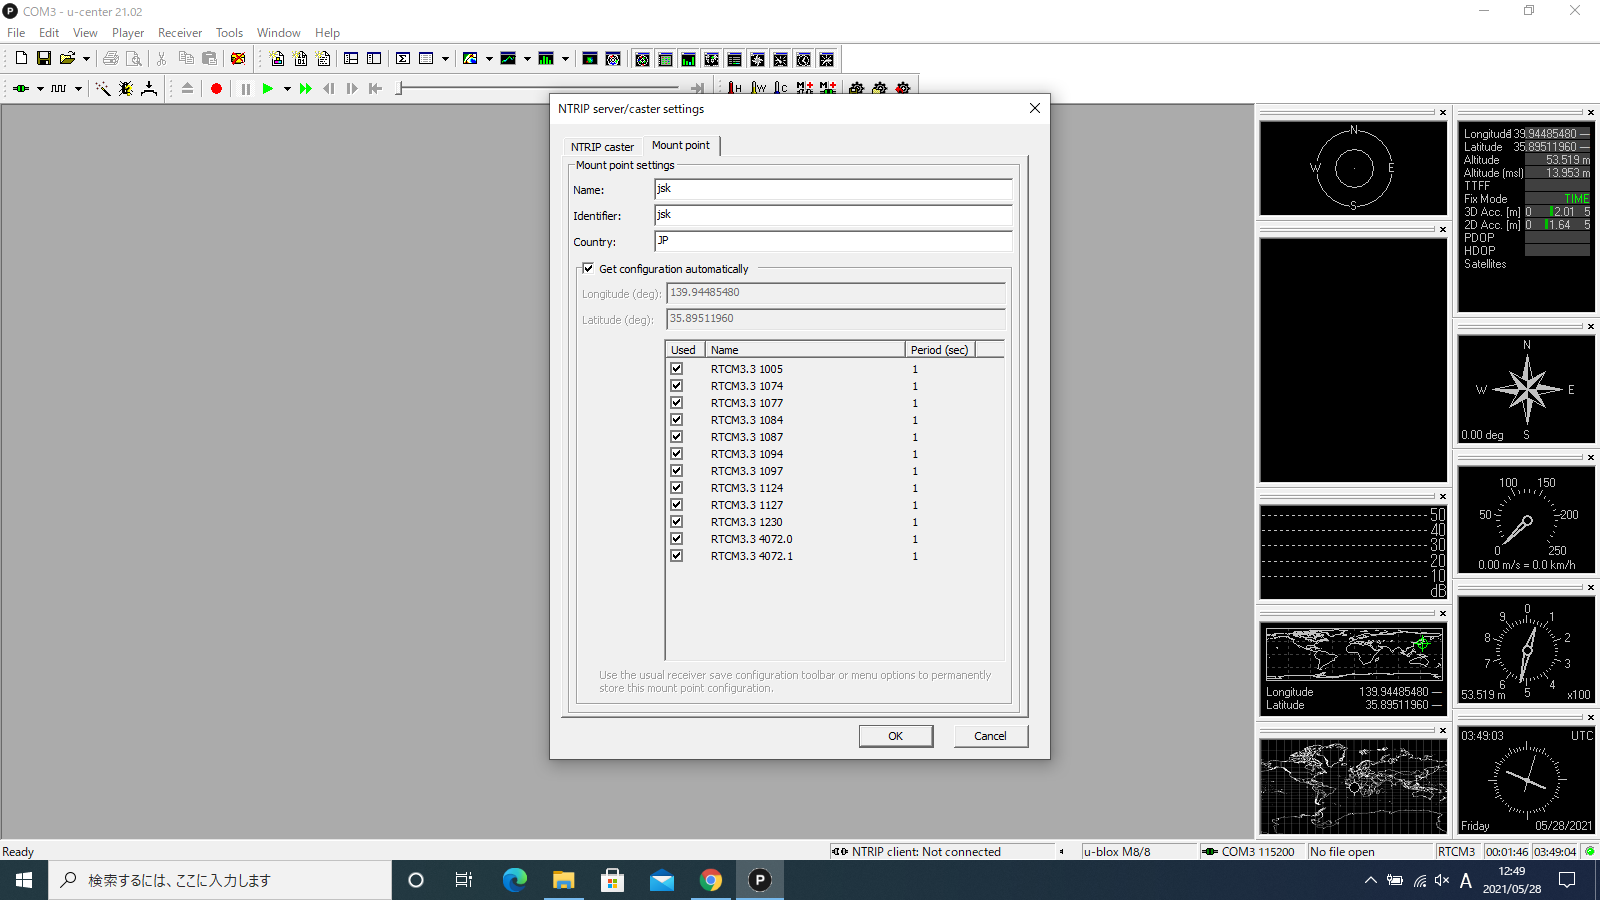Screen dimensions: 1600x900
Task: Open the File menu
Action: [x=16, y=33]
